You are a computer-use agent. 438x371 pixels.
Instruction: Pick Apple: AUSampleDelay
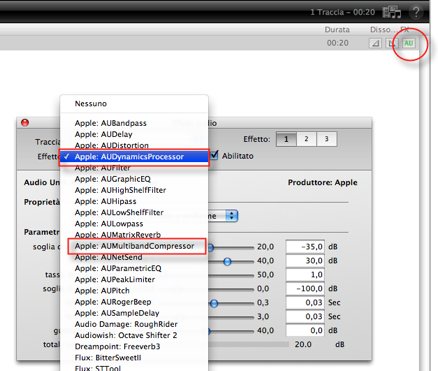134,313
